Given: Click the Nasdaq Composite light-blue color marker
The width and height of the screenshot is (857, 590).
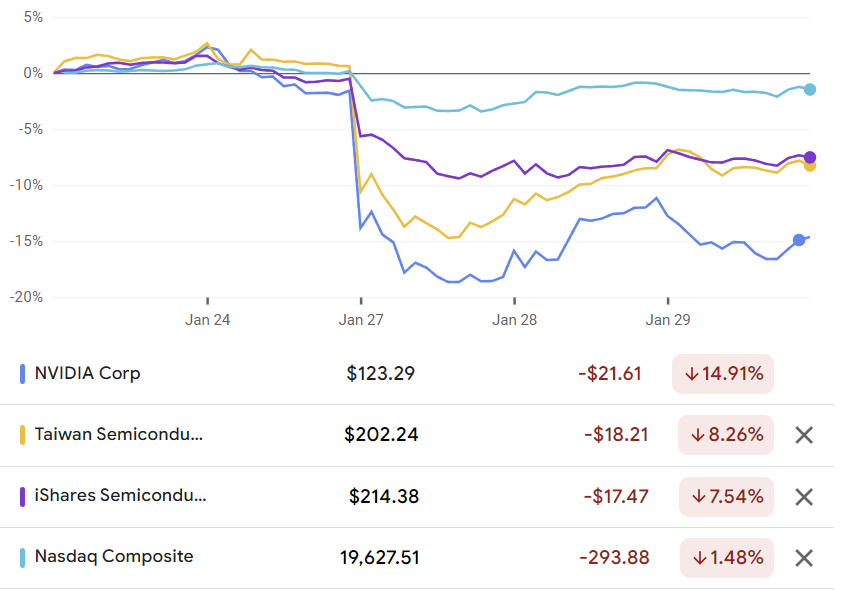Looking at the screenshot, I should click(23, 557).
